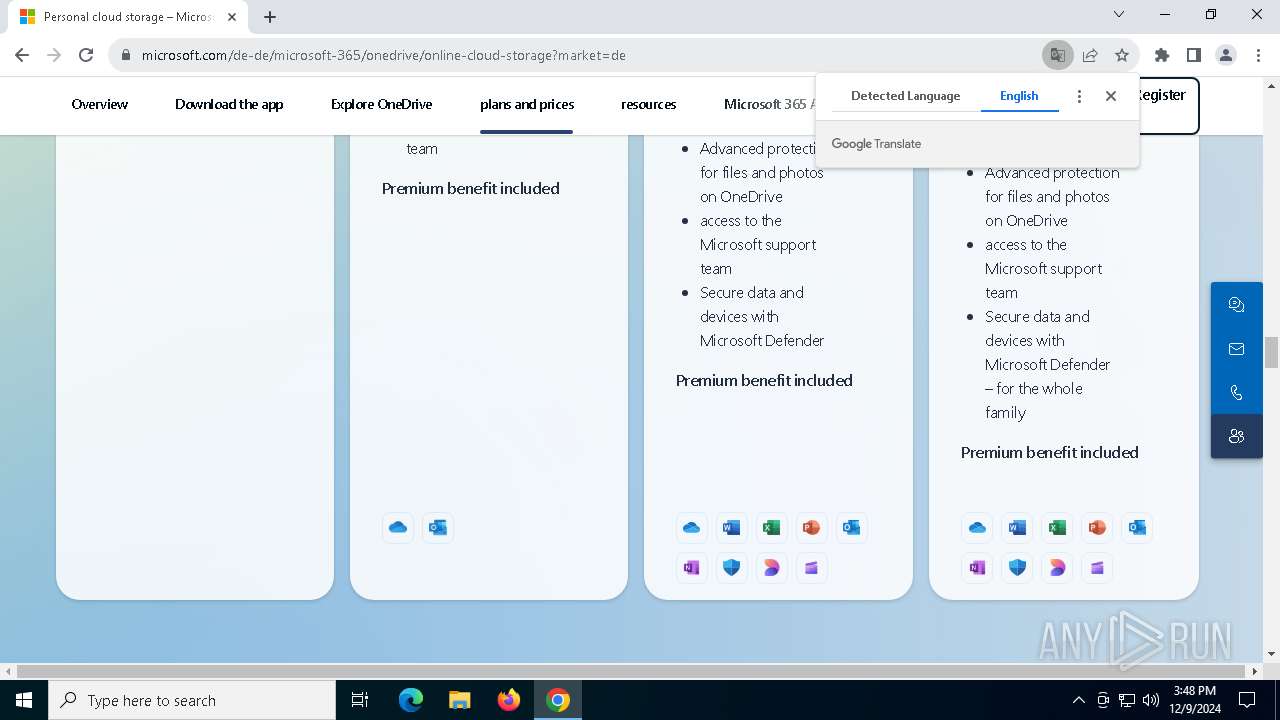Click Clipchamp icon in the whole-family plan card
The height and width of the screenshot is (720, 1280).
(x=1097, y=567)
